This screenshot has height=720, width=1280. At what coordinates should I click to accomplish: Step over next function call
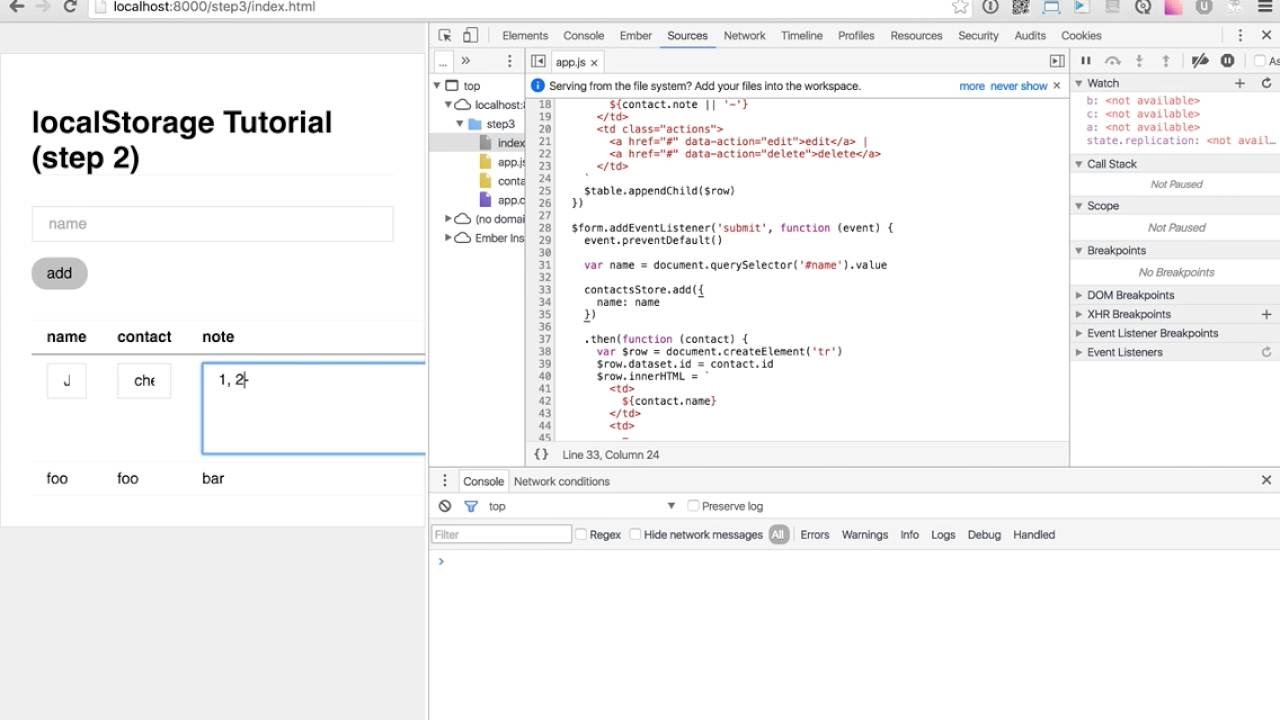tap(1112, 61)
